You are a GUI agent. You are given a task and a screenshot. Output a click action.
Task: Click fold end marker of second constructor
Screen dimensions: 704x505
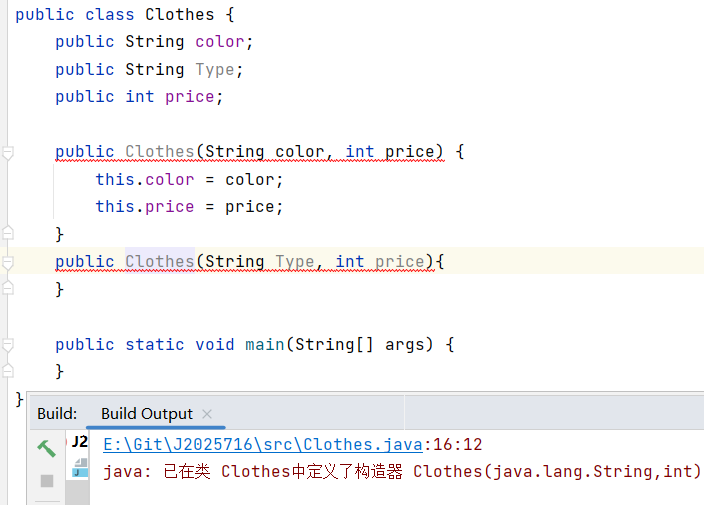pyautogui.click(x=8, y=288)
